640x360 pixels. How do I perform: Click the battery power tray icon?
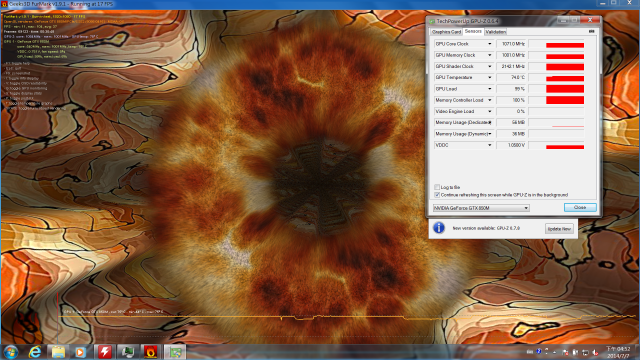575,352
